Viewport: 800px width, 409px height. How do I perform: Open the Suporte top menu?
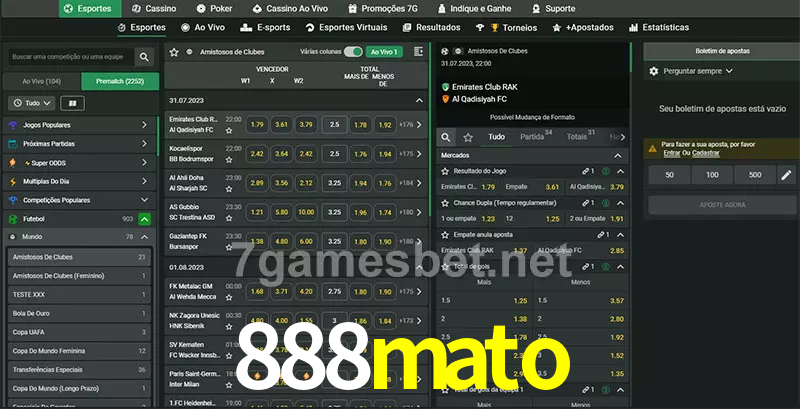tap(553, 9)
